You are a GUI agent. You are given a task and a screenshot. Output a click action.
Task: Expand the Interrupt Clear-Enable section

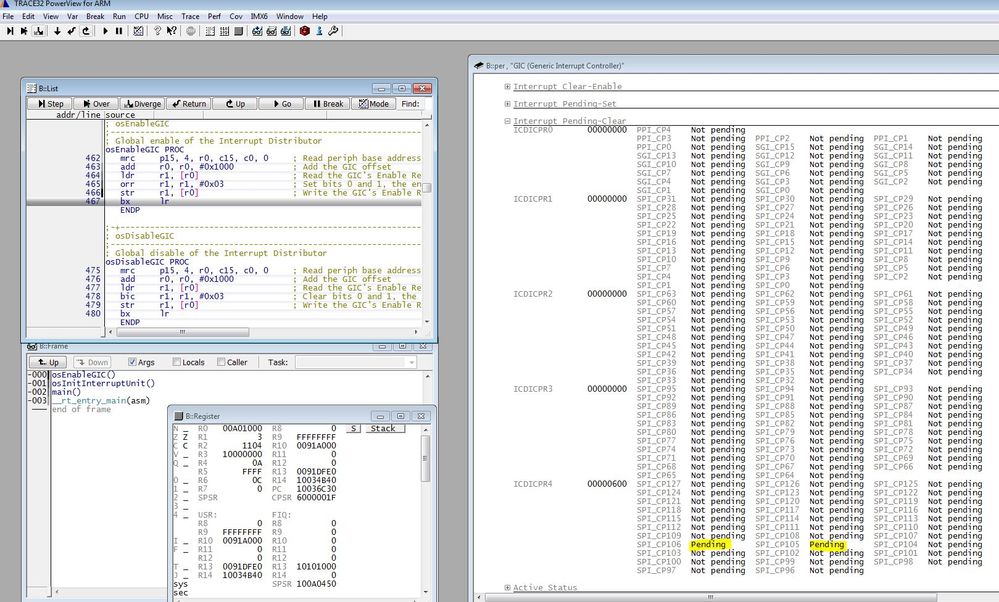coord(507,86)
